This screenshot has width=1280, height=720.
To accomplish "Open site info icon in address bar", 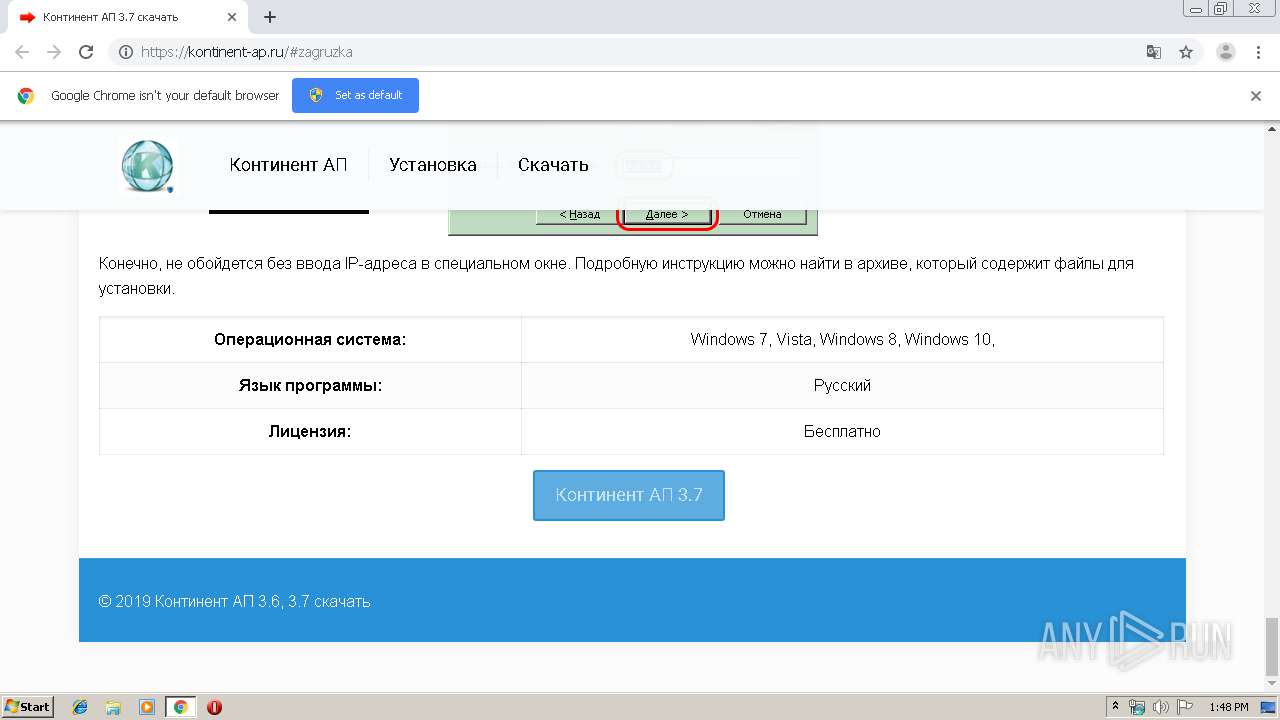I will point(126,52).
